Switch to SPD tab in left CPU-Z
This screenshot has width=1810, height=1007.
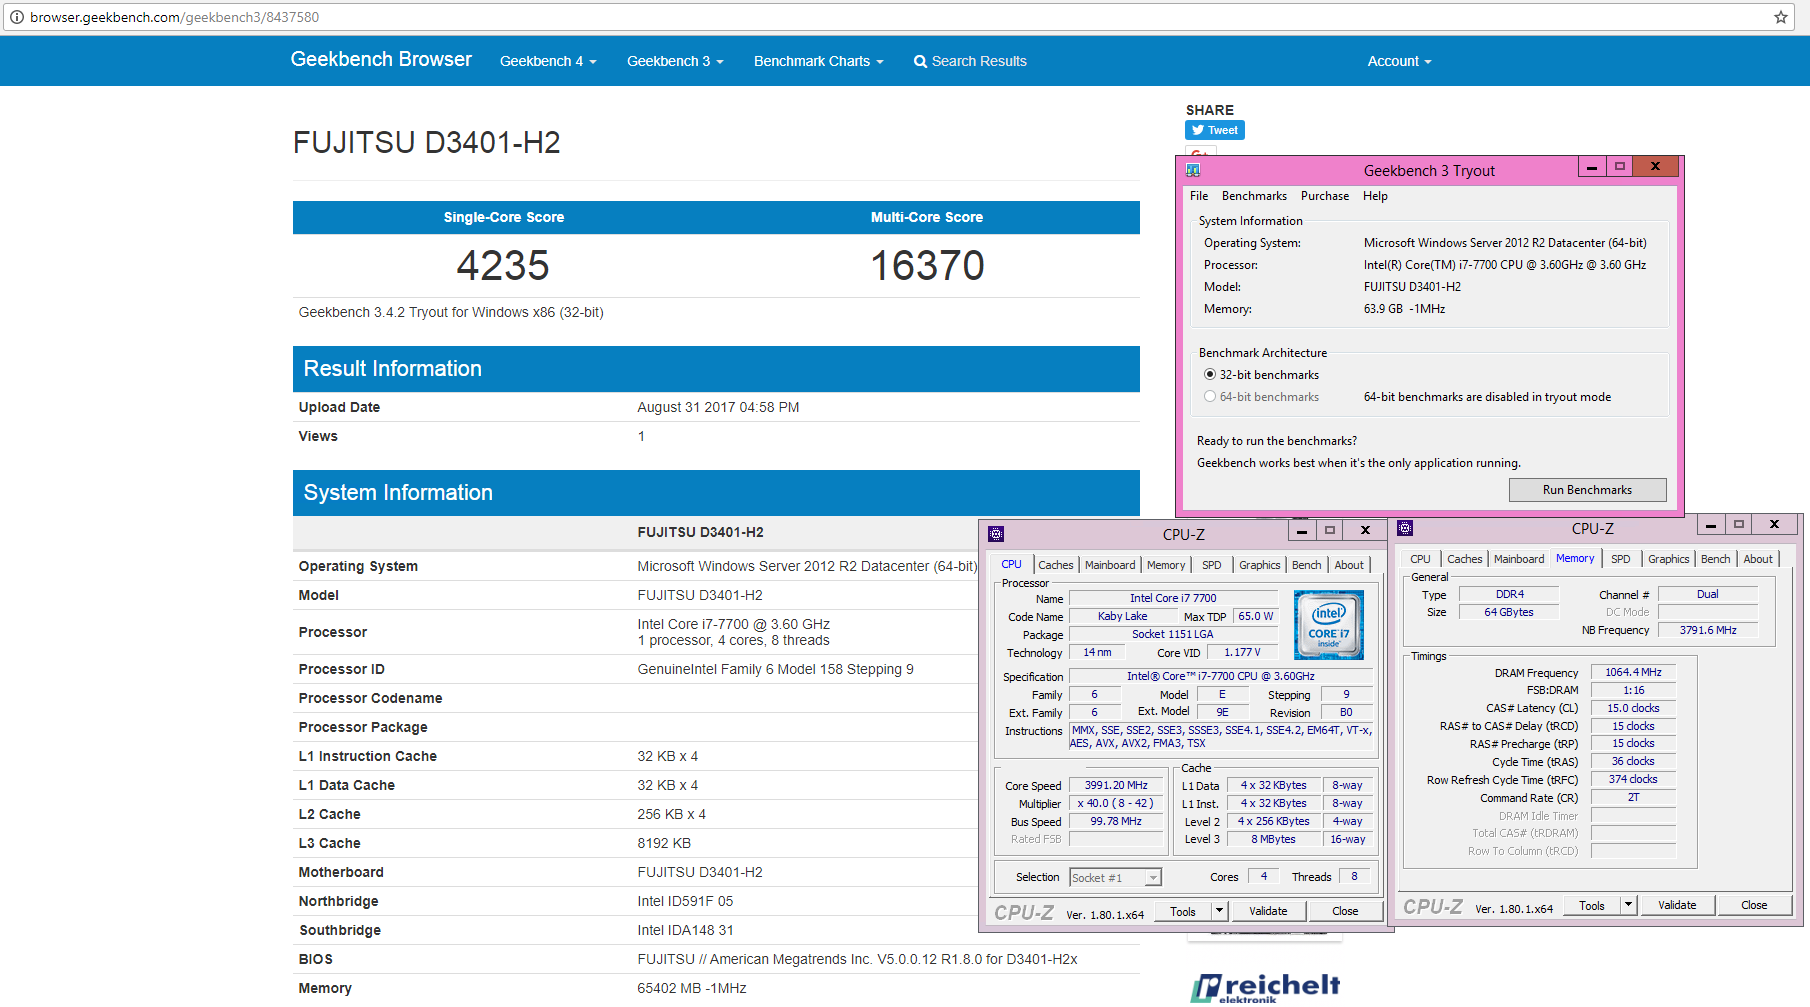[1211, 565]
